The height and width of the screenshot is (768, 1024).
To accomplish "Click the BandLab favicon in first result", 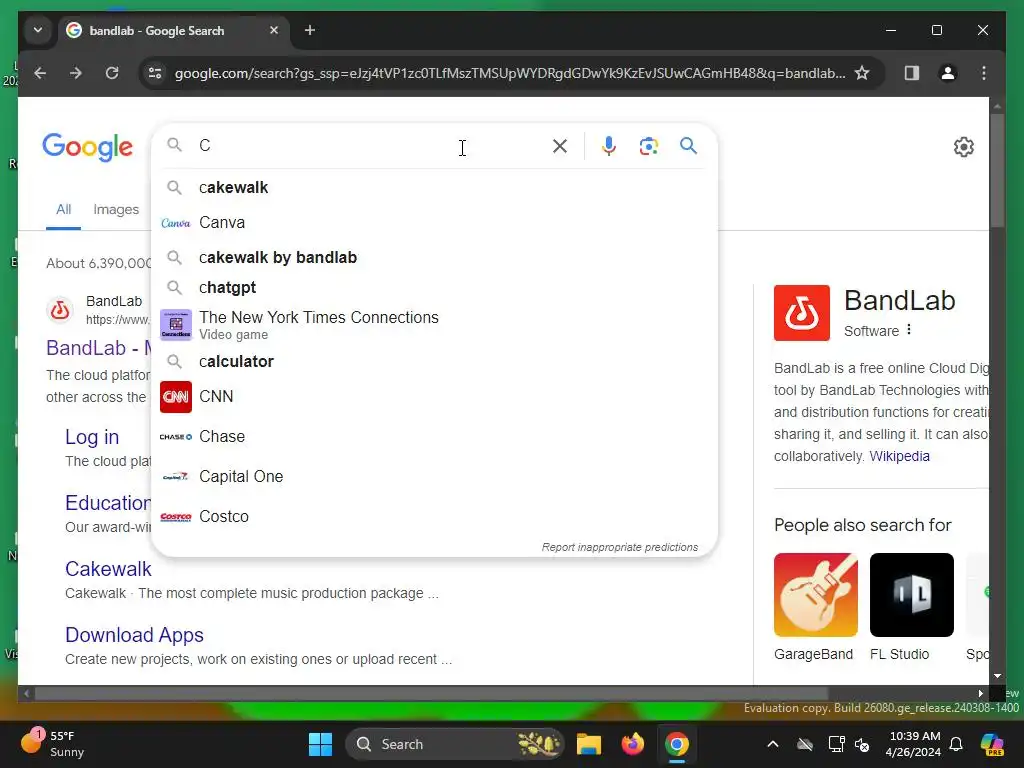I will (x=59, y=310).
